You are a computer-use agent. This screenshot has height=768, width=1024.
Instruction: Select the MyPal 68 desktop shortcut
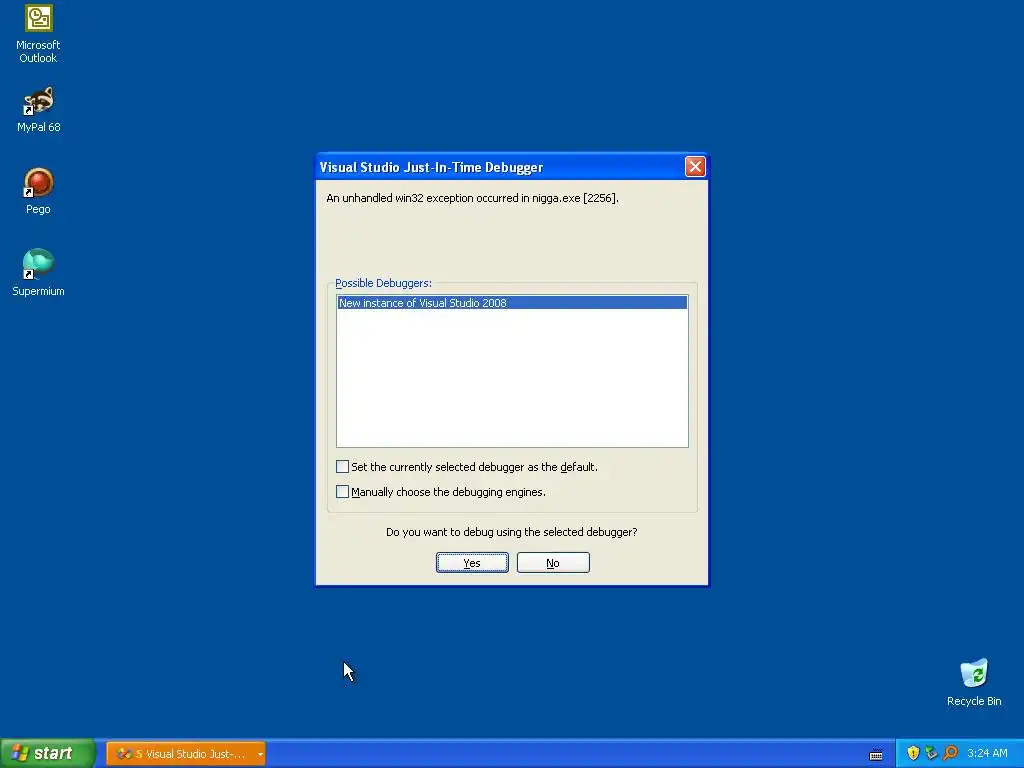pos(39,109)
